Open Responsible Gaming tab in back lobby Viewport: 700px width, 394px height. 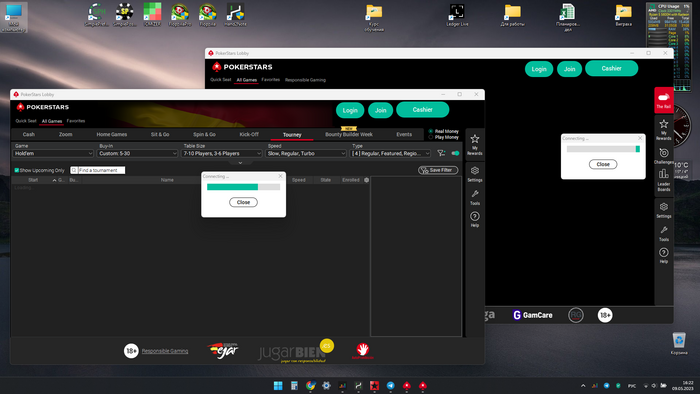point(305,80)
